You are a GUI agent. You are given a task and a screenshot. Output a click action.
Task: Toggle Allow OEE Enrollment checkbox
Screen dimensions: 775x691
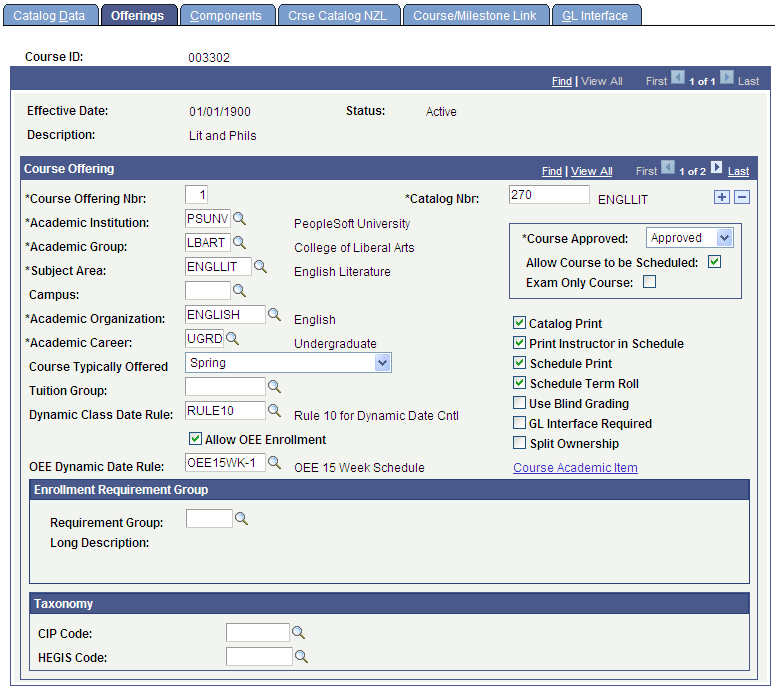point(195,438)
